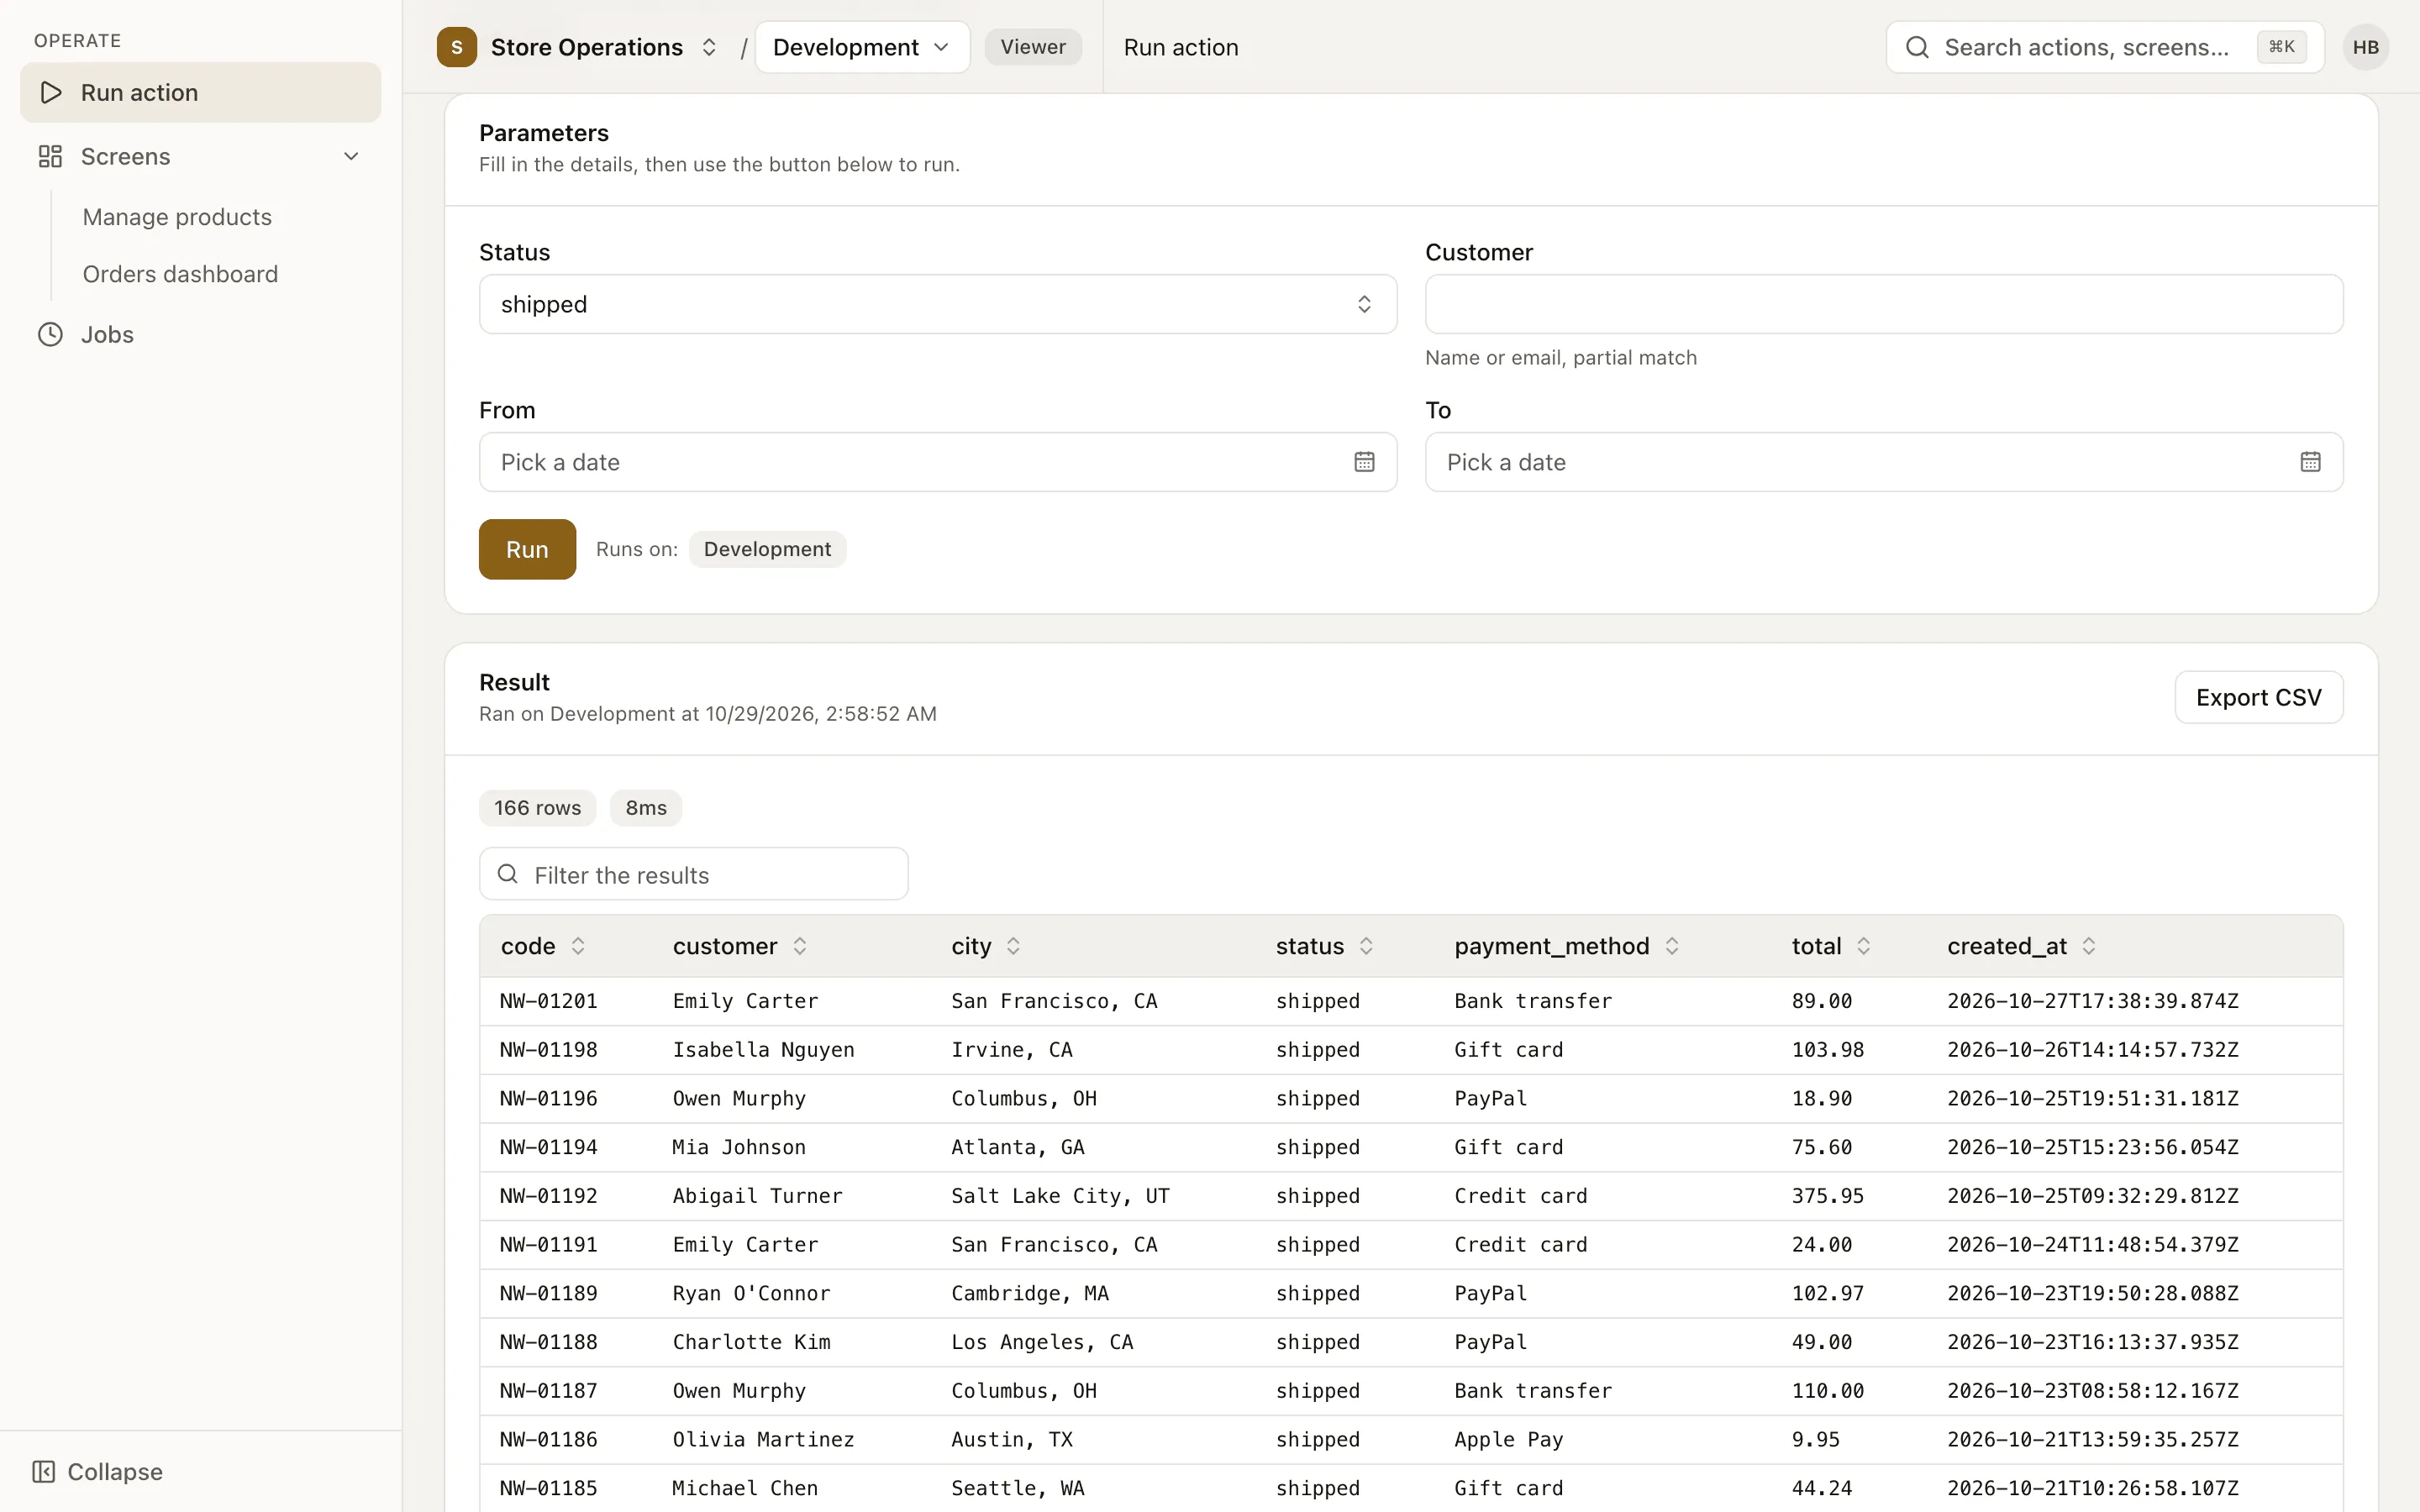
Task: Click customer Isabella Nguyen cell
Action: [x=764, y=1050]
